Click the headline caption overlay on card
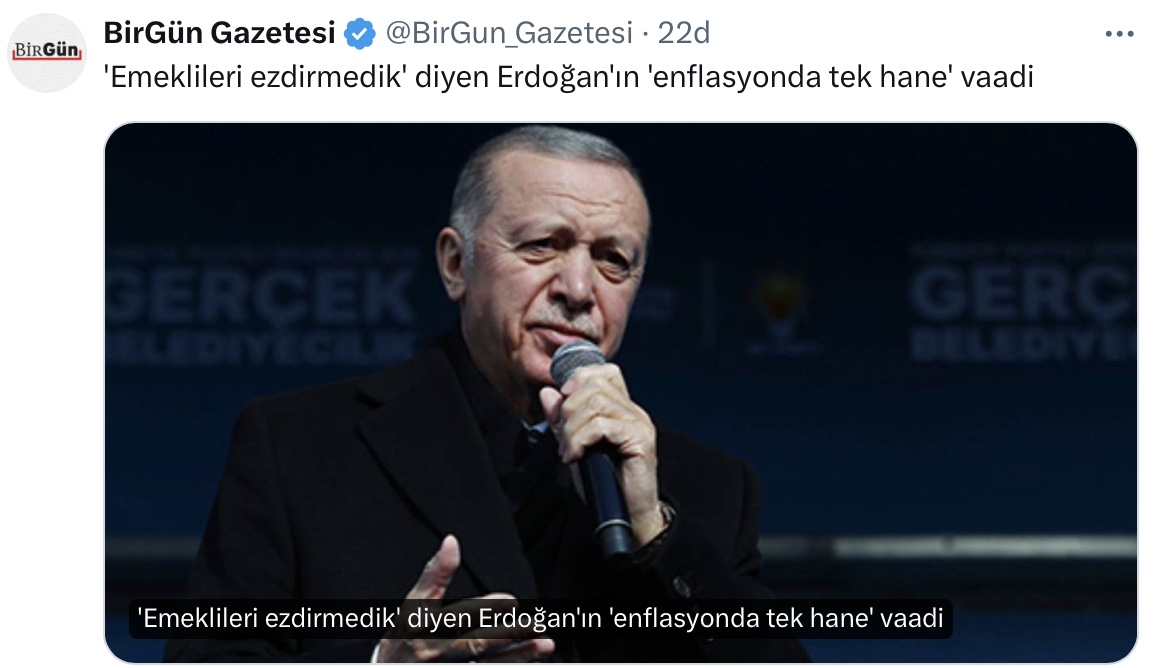1164x668 pixels. tap(540, 618)
